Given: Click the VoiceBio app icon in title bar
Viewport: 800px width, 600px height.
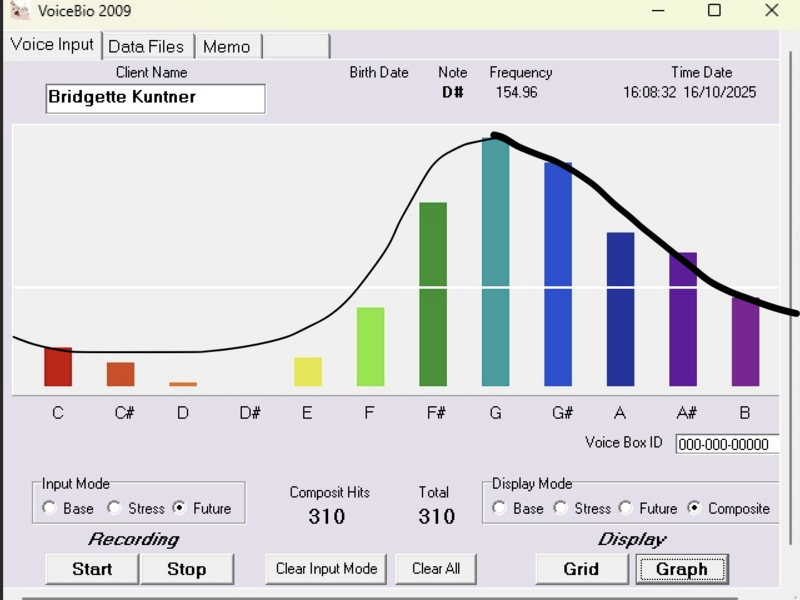Looking at the screenshot, I should 19,12.
